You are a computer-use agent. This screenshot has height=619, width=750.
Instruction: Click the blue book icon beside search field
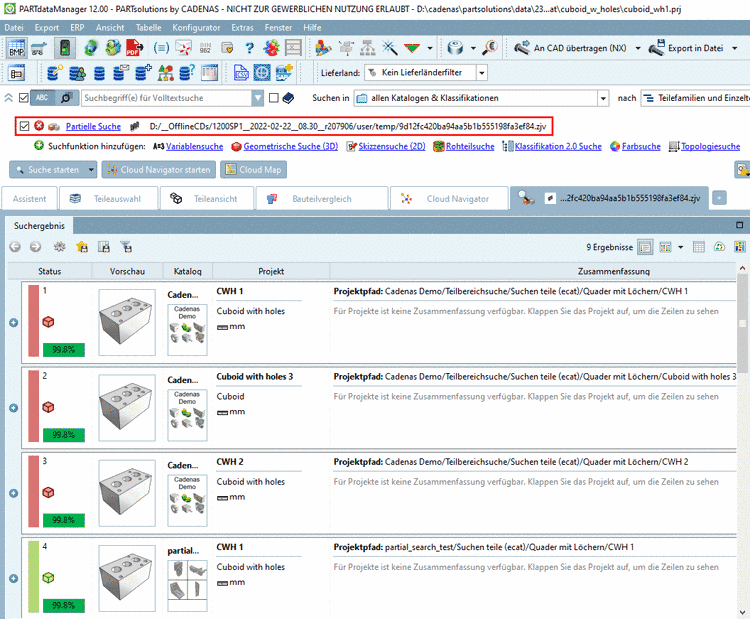coord(288,98)
